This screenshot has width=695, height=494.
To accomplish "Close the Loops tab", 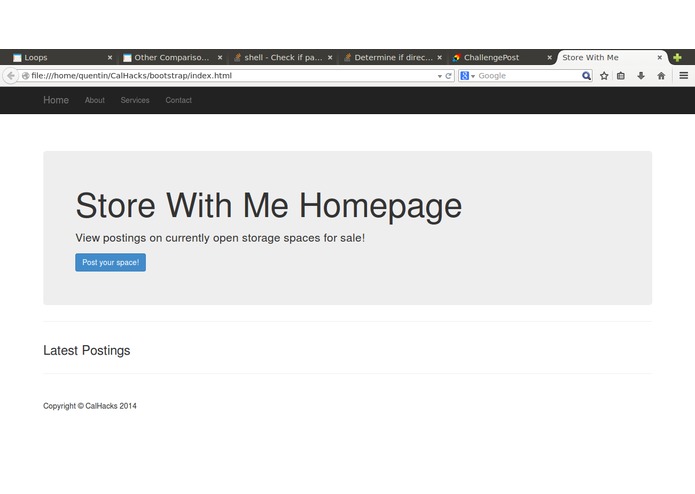I will [x=110, y=58].
